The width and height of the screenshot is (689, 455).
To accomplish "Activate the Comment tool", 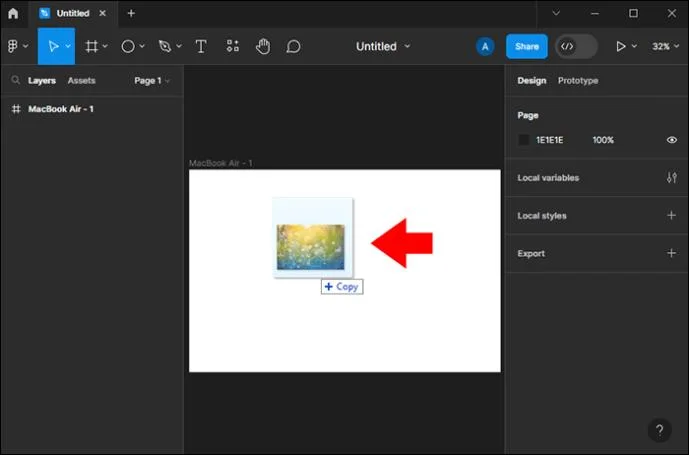I will coord(293,46).
